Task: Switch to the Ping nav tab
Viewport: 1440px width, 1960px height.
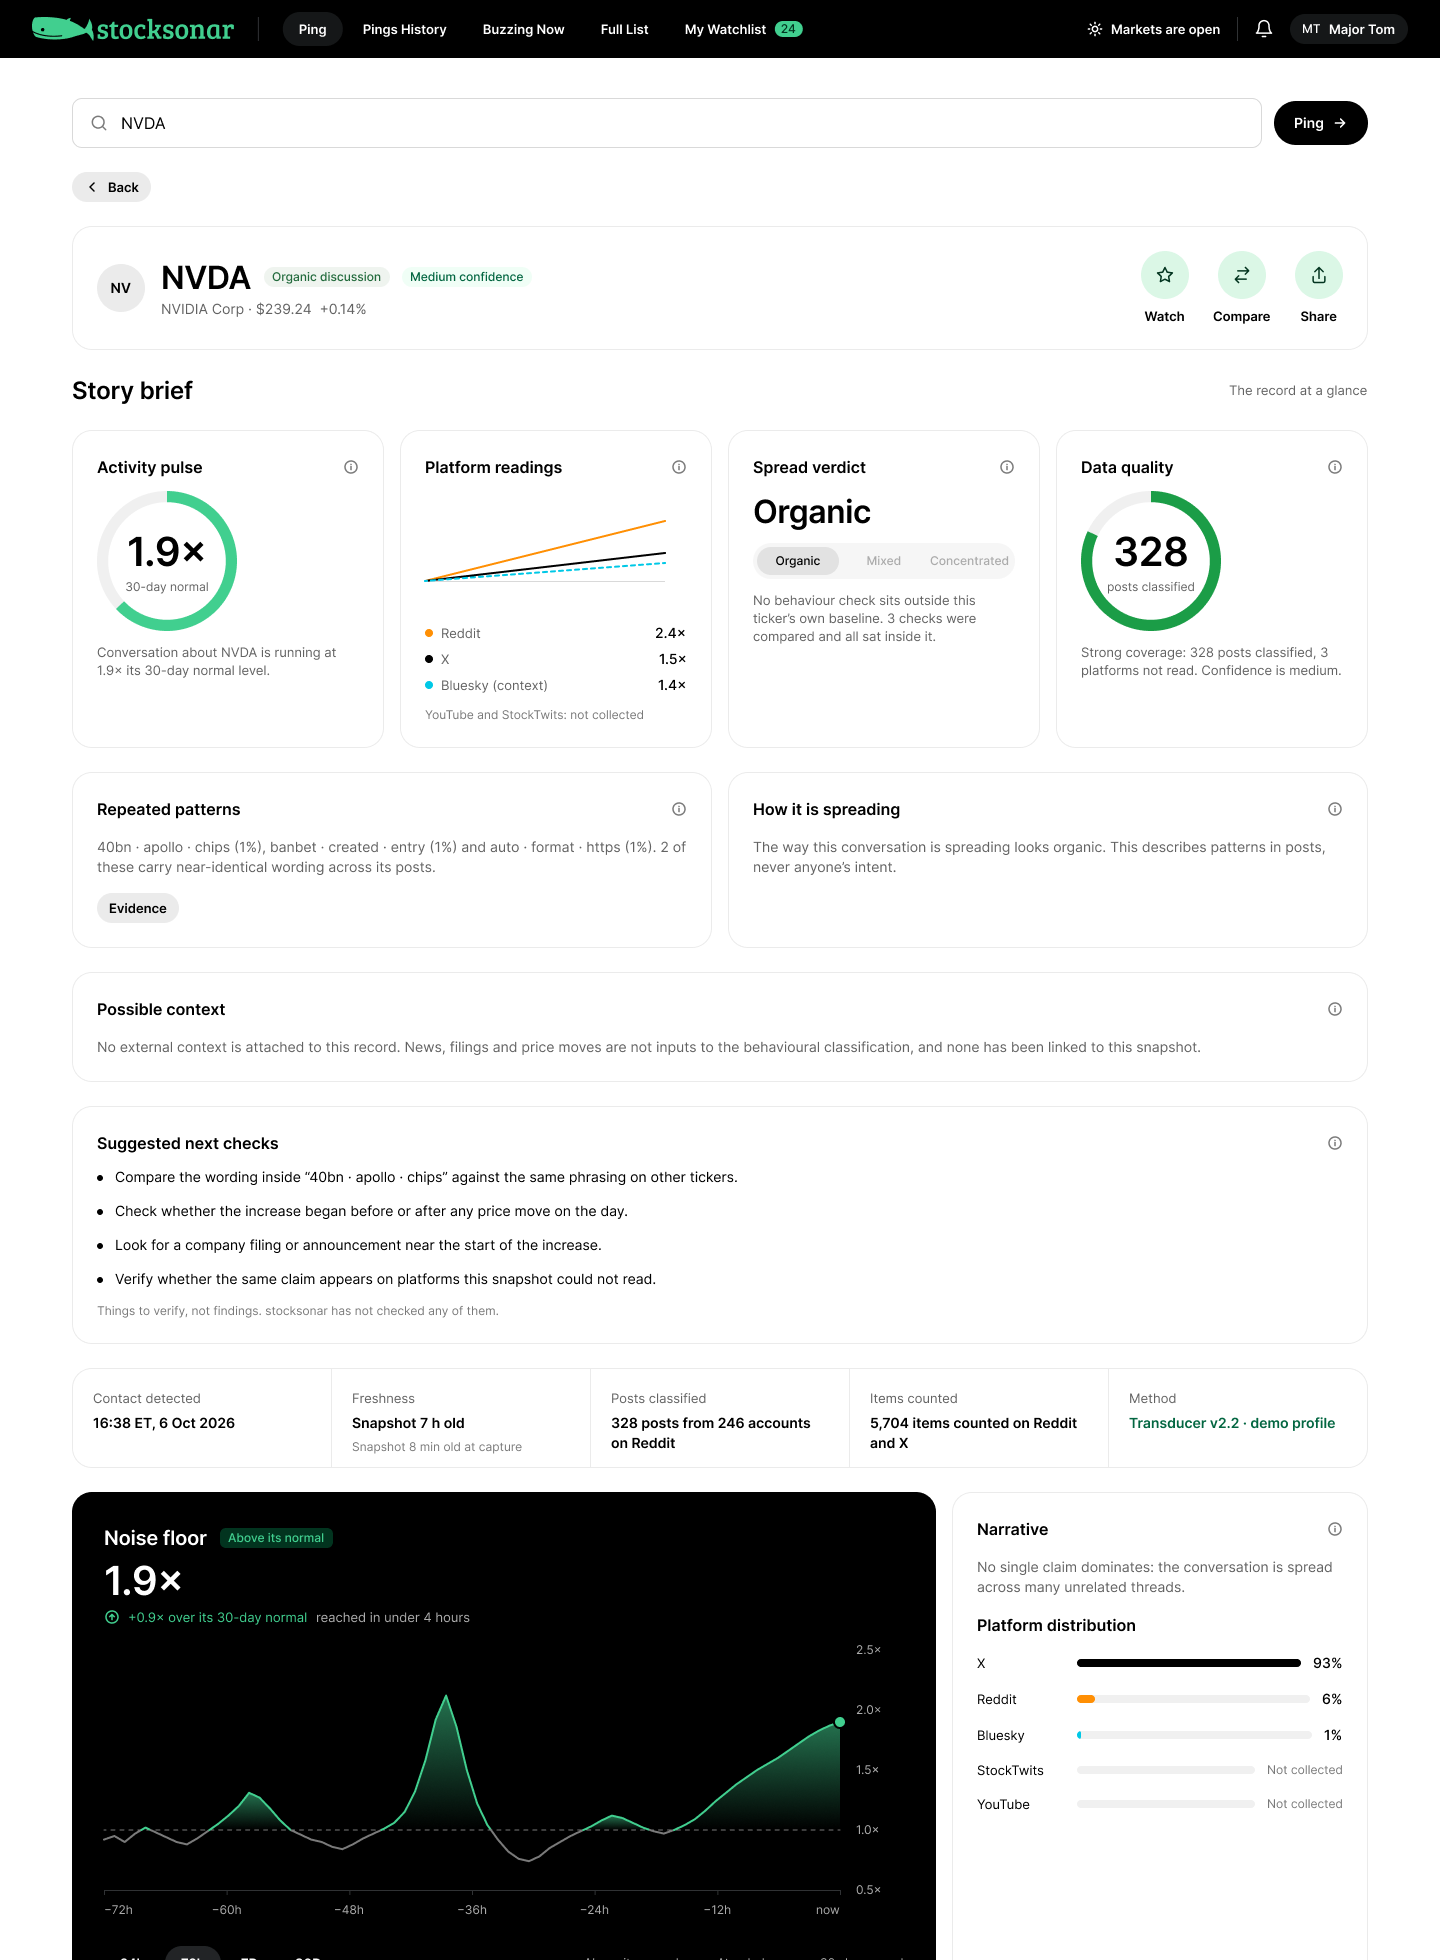Action: [313, 29]
